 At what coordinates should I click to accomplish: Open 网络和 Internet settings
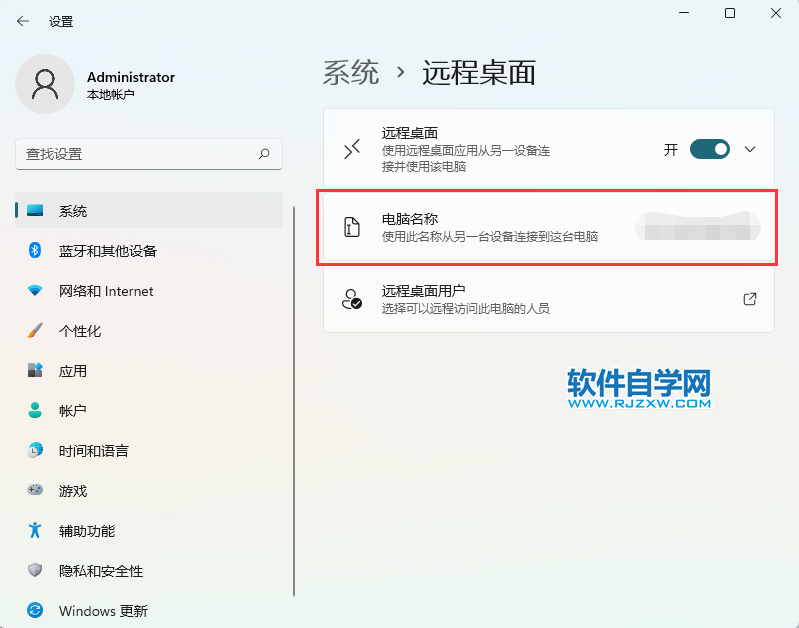point(149,291)
